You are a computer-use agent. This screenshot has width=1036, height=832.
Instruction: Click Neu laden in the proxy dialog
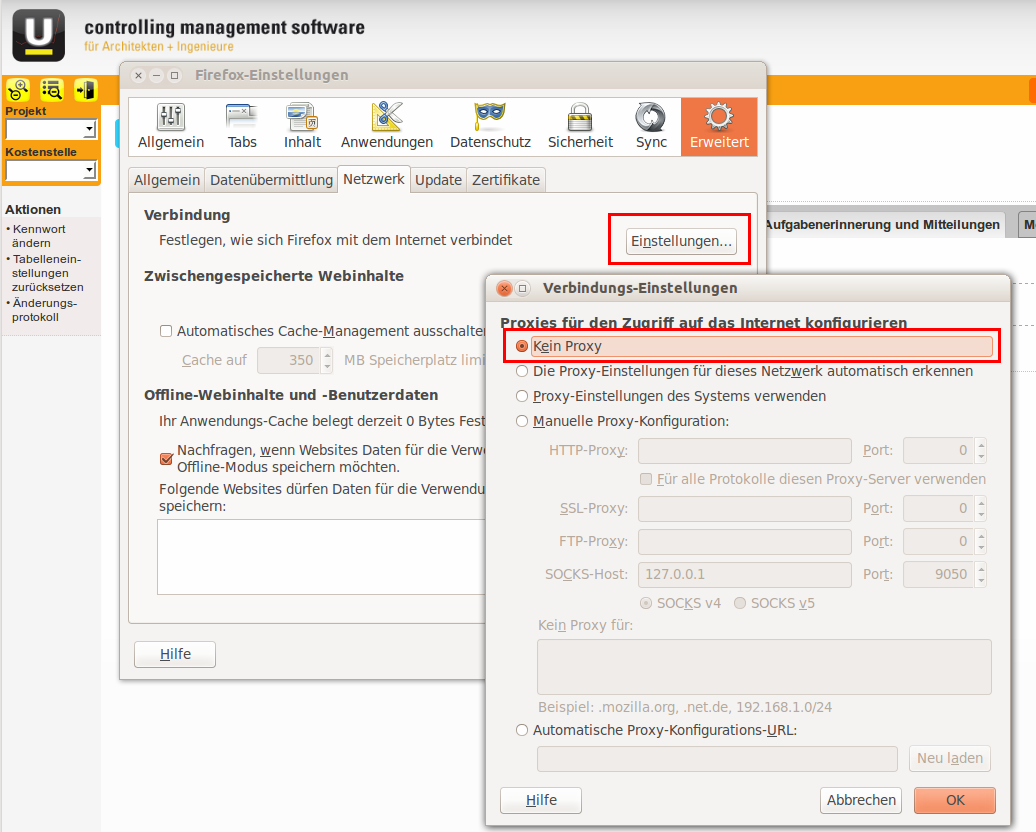click(x=949, y=758)
